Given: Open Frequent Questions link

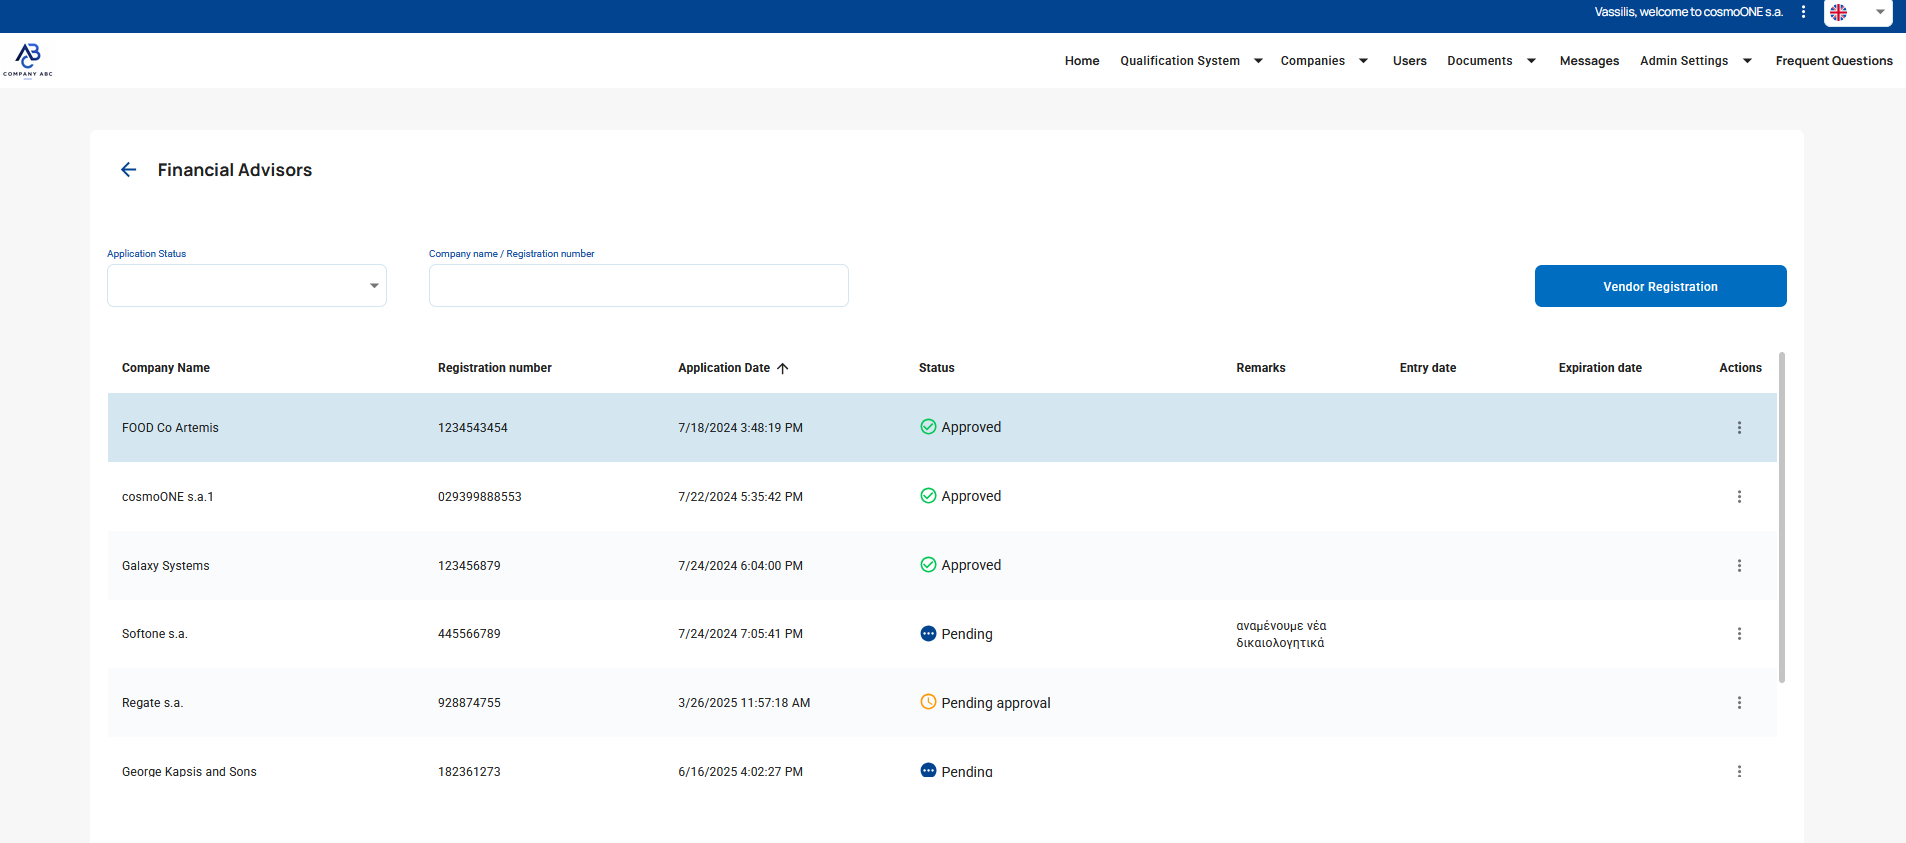Looking at the screenshot, I should point(1834,61).
